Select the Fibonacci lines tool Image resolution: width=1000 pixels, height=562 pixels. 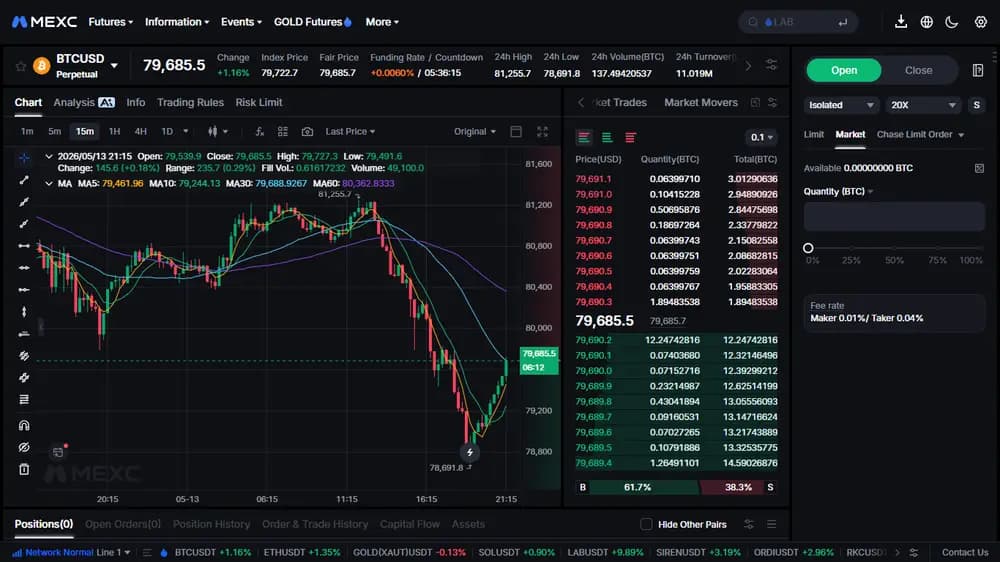pyautogui.click(x=24, y=399)
